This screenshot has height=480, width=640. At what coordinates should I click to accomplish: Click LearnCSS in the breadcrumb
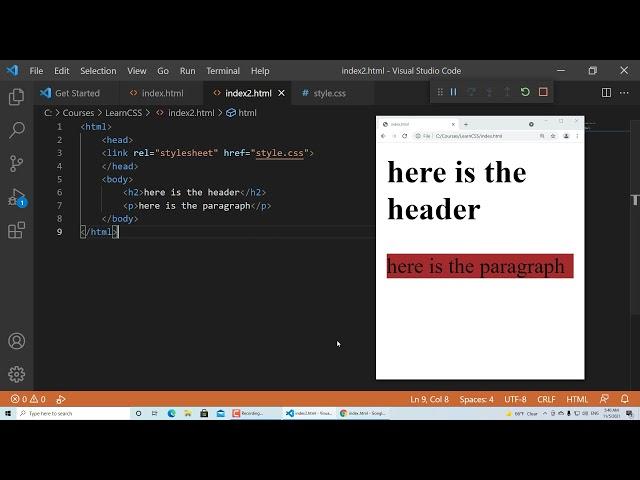coord(124,113)
